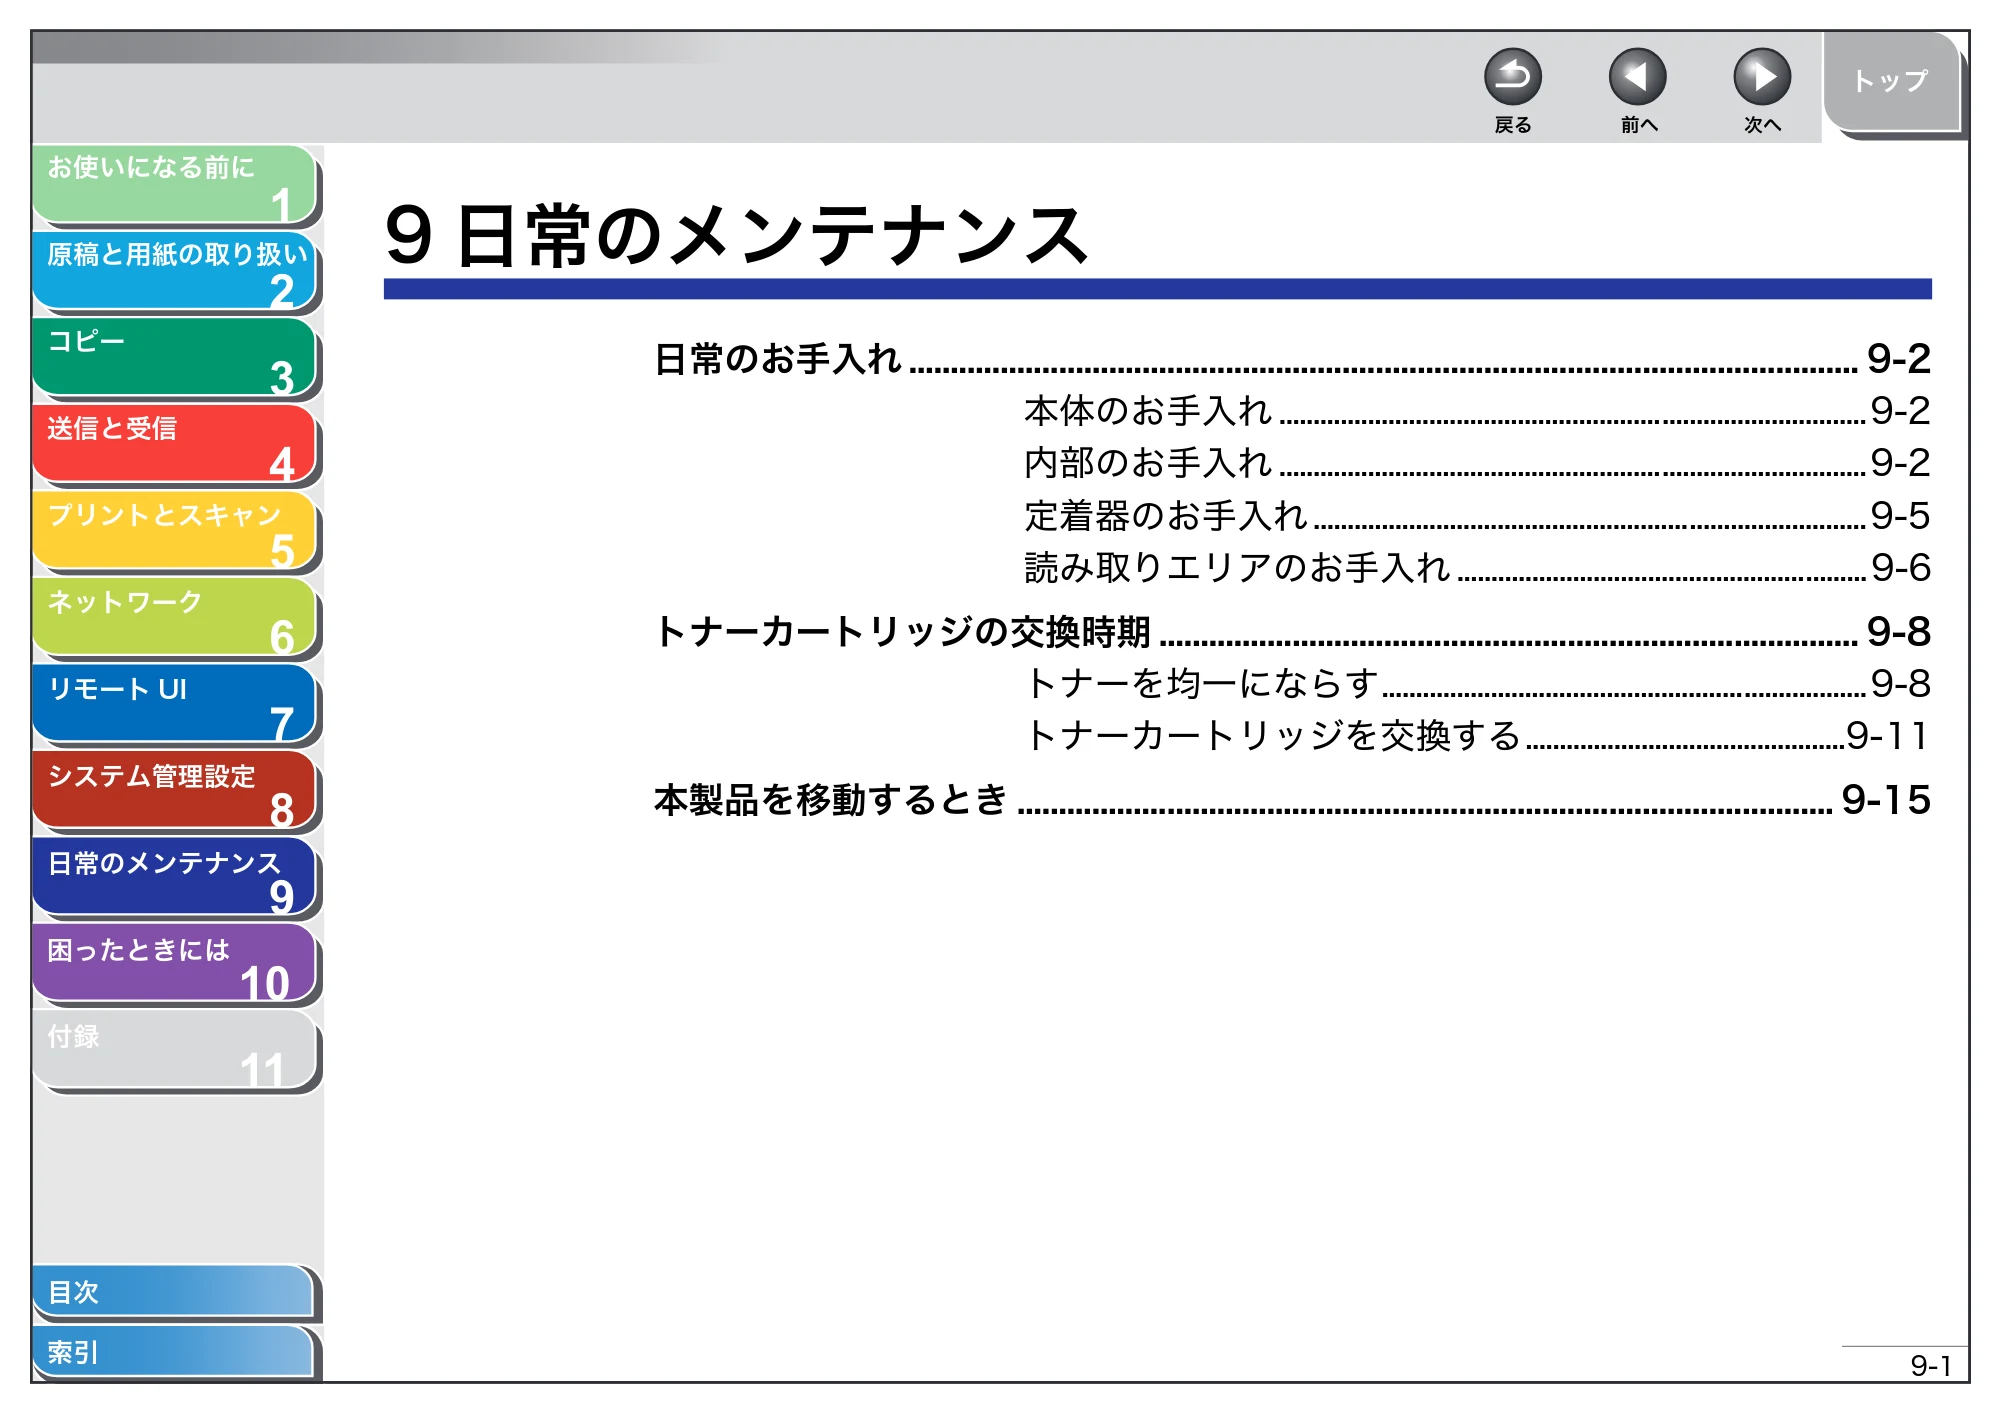Click the 索引 (index) button
The image size is (2000, 1414).
[x=173, y=1352]
